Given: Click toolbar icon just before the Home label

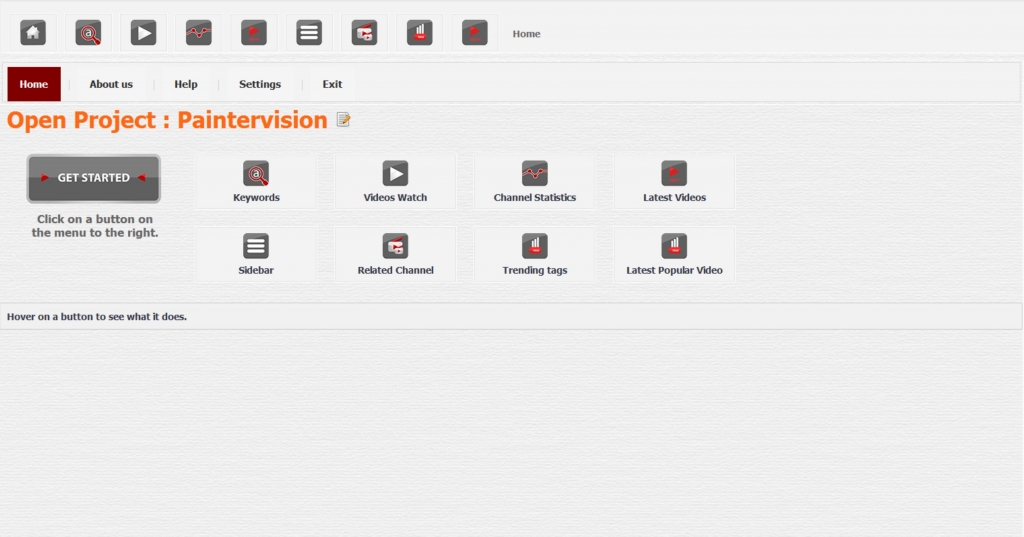Looking at the screenshot, I should 475,33.
